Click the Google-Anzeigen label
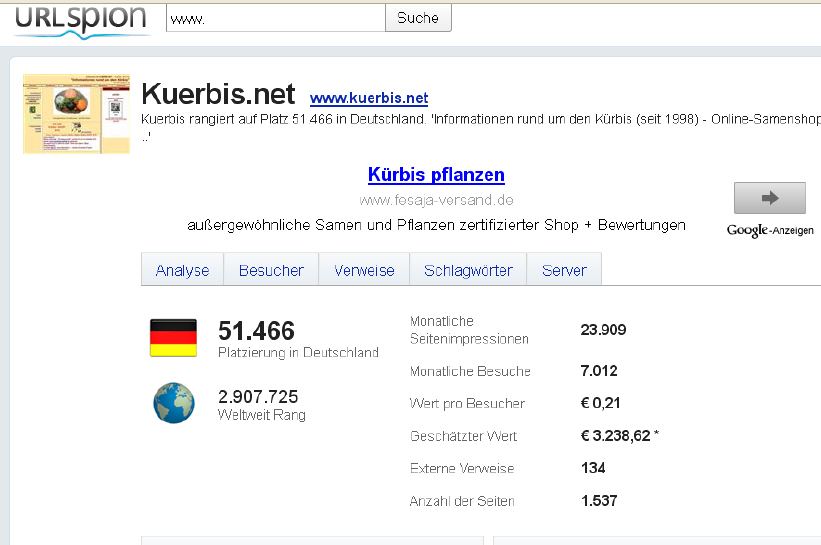Screen dimensions: 821x545 click(769, 231)
